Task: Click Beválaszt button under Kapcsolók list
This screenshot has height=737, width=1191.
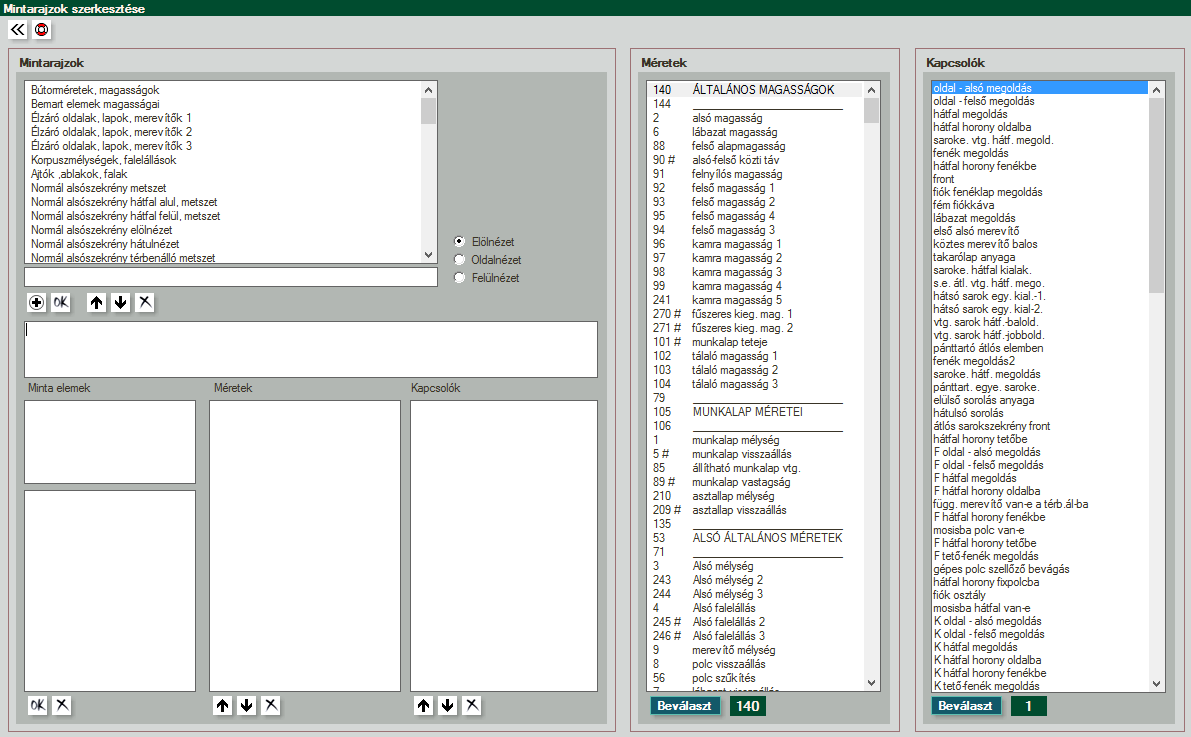Action: [967, 706]
